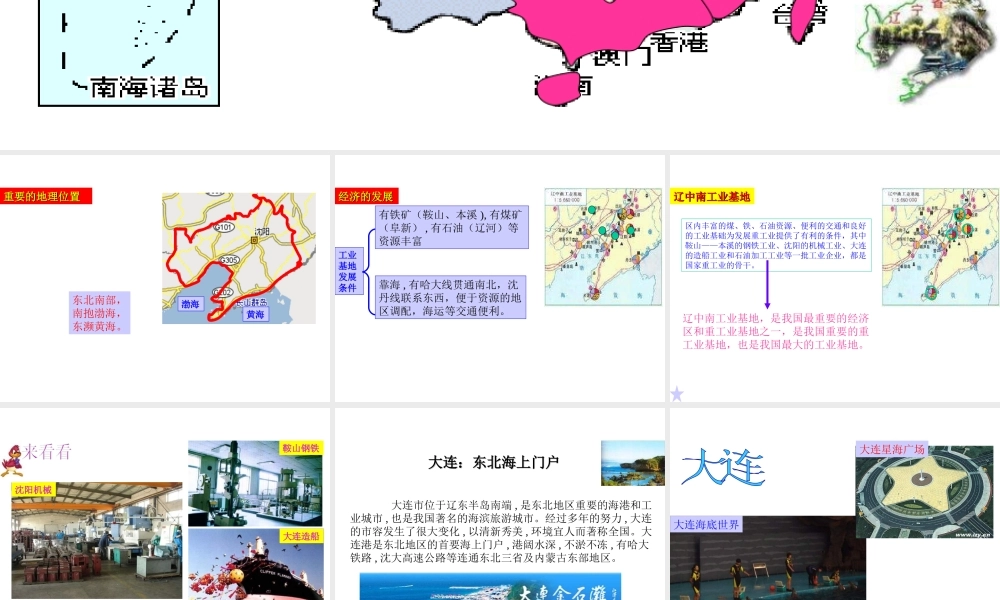Image resolution: width=1000 pixels, height=600 pixels.
Task: Click the industrial base map in 辽中南工业基地 slide
Action: (x=941, y=247)
